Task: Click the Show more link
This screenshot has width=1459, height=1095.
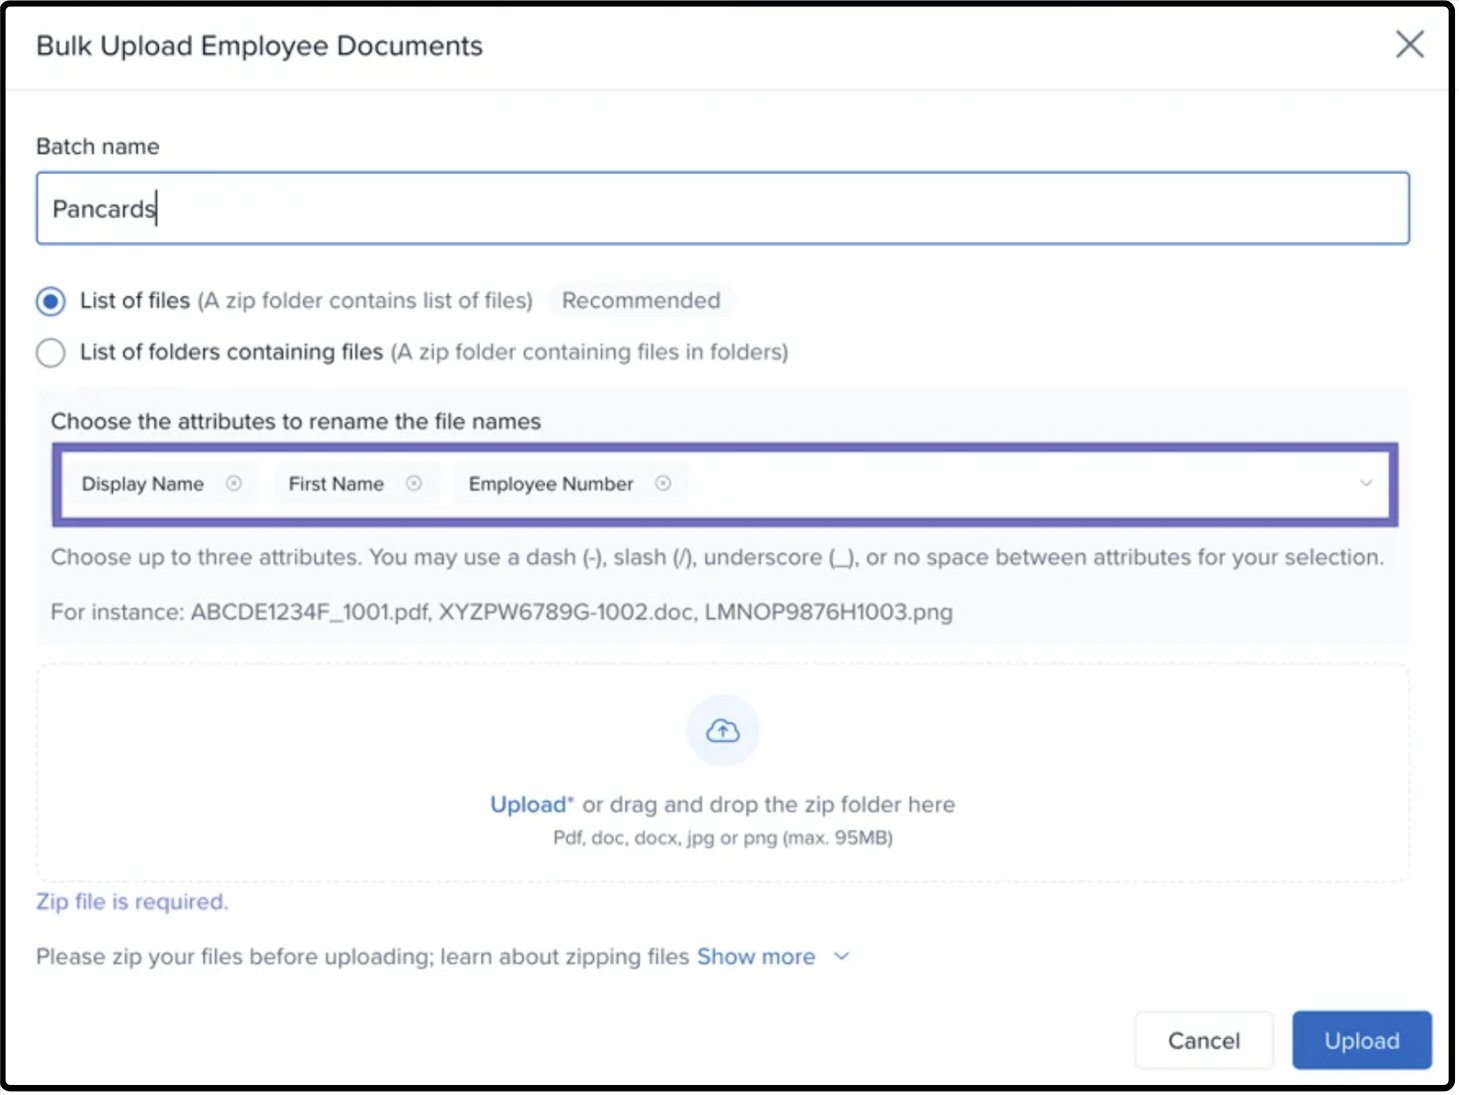Action: 755,957
